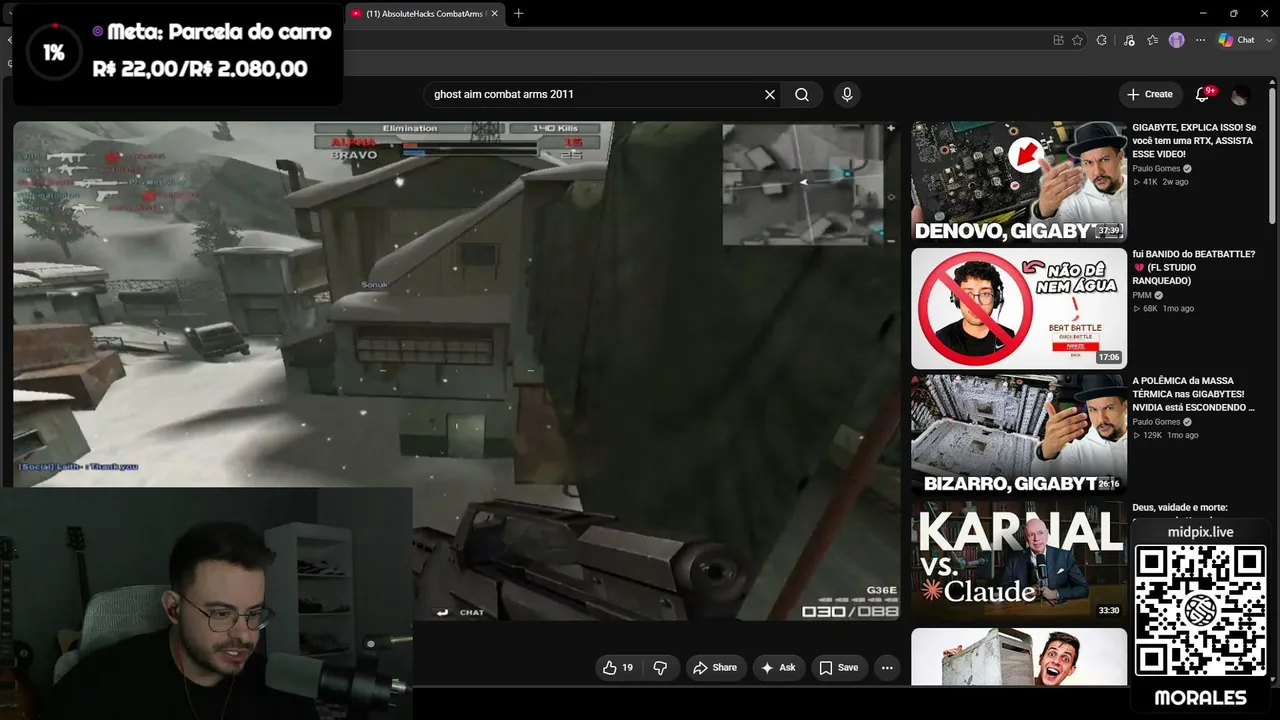Visit Paulo Gomes channel under GIGABYTE, EXPLICA ISSO

tap(1156, 169)
